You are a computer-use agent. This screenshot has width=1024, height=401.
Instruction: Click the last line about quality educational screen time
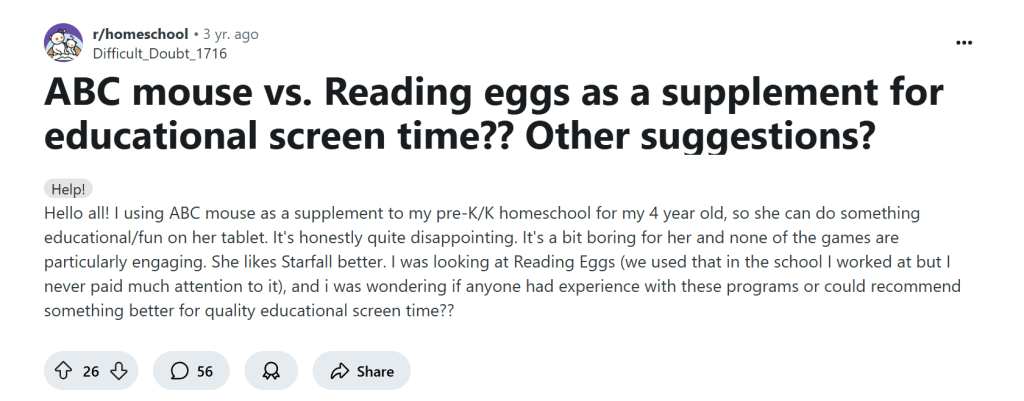pyautogui.click(x=250, y=310)
